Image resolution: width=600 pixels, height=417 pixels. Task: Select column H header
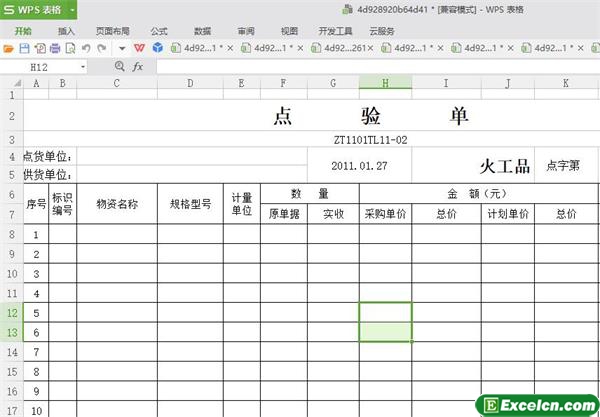pos(385,83)
